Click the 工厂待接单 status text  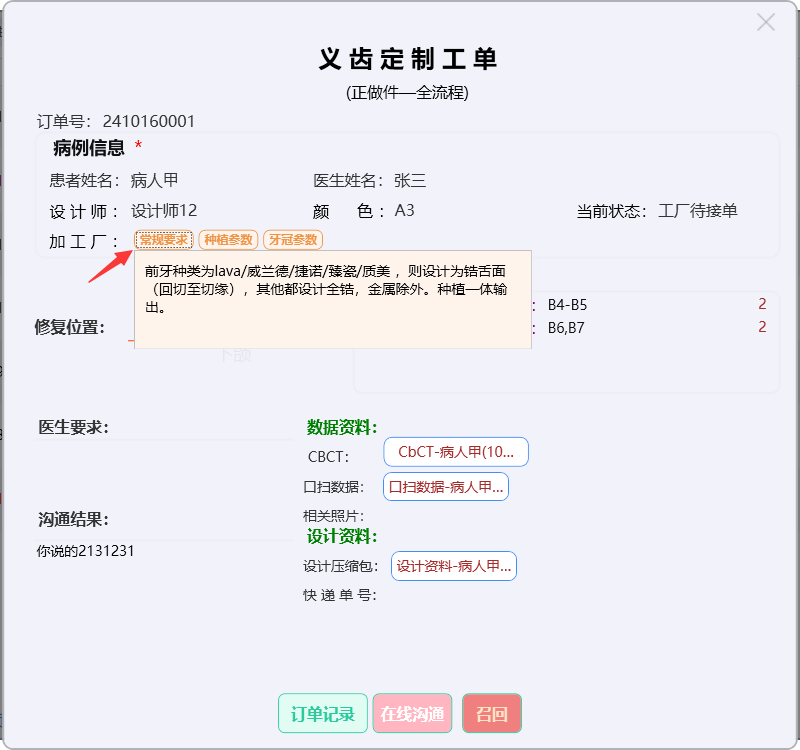pyautogui.click(x=698, y=211)
